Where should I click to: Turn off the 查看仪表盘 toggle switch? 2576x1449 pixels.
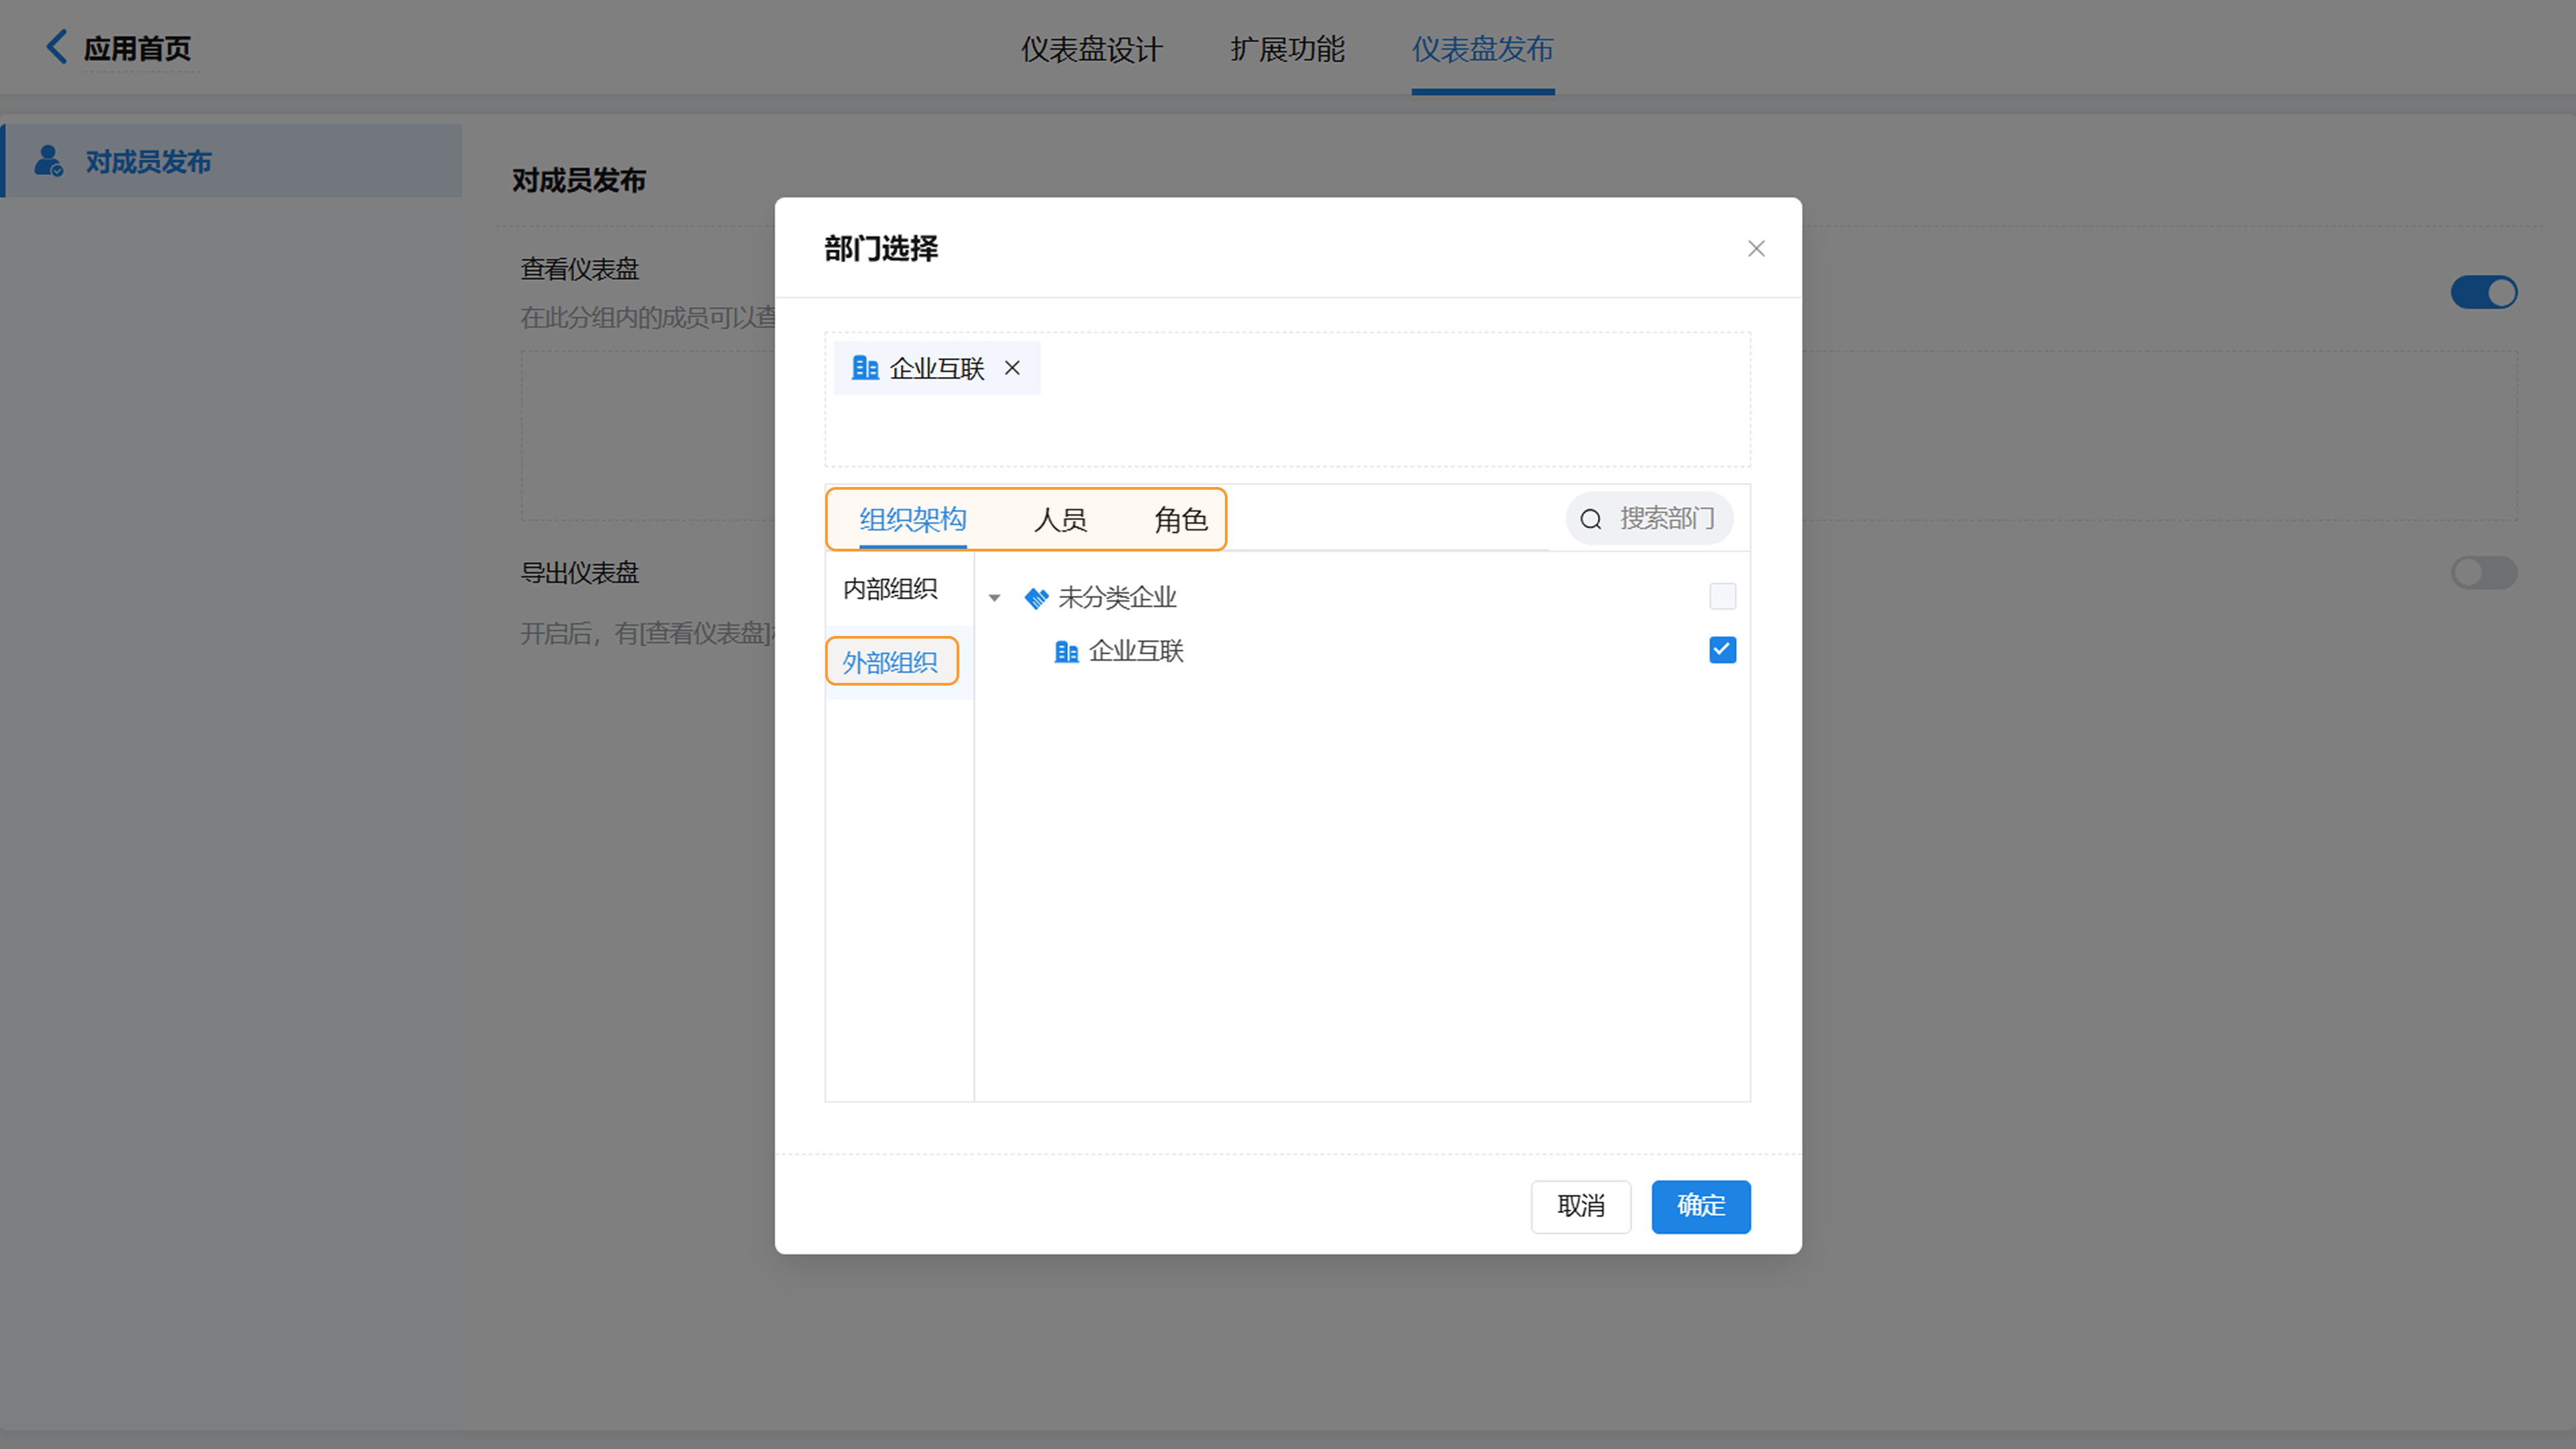[x=2483, y=293]
